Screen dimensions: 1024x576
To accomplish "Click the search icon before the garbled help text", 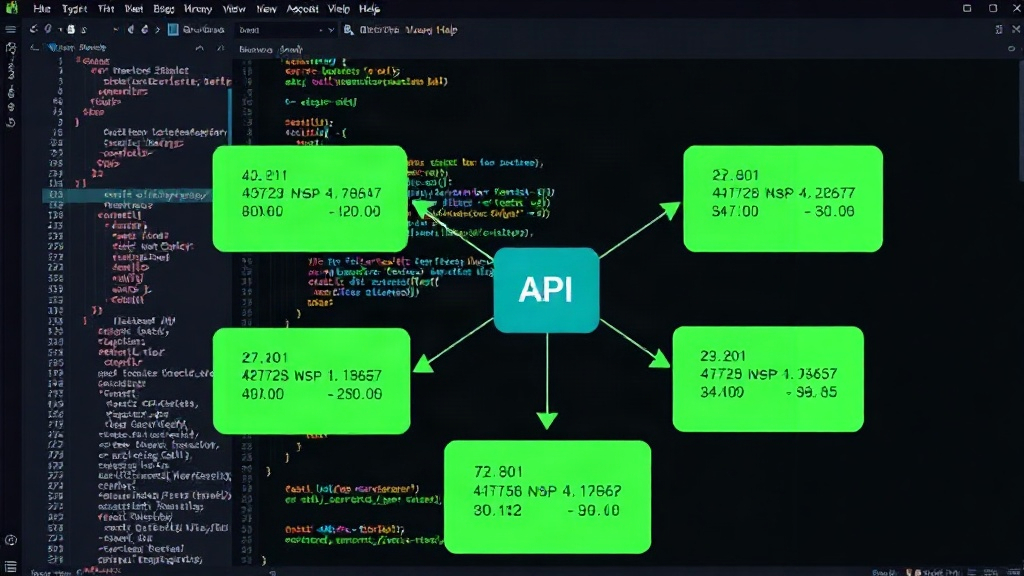I will (x=349, y=29).
